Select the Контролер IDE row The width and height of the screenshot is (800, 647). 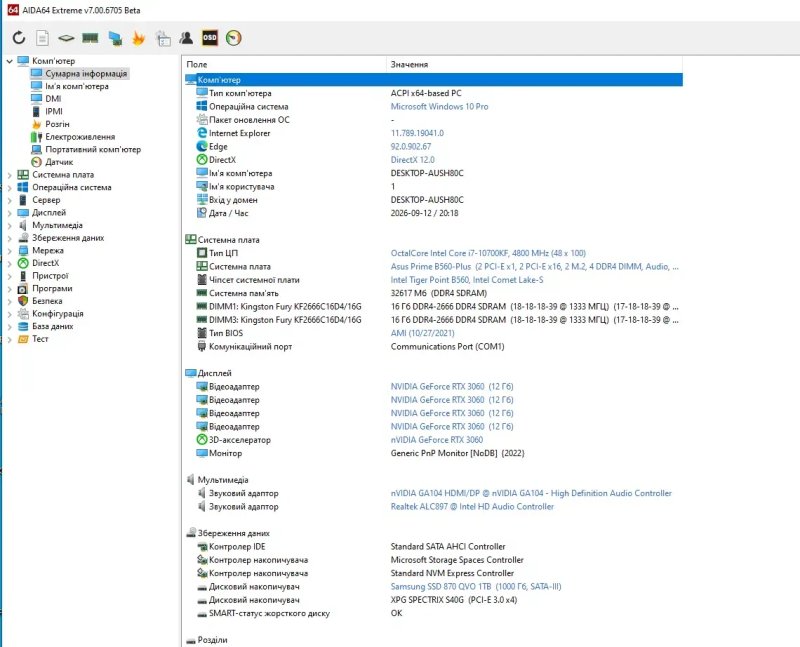(x=434, y=546)
